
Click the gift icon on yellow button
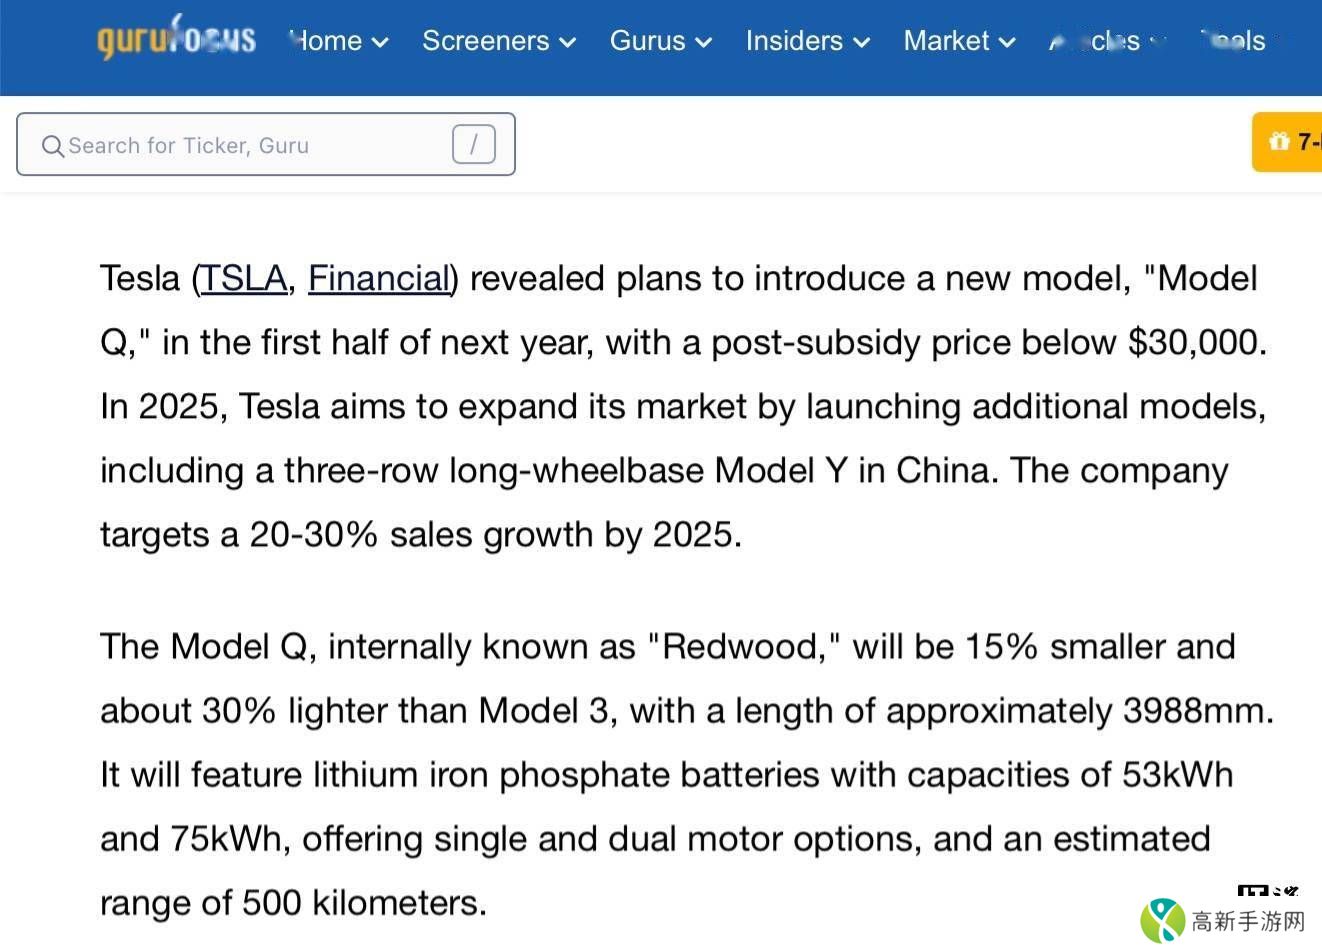tap(1279, 142)
